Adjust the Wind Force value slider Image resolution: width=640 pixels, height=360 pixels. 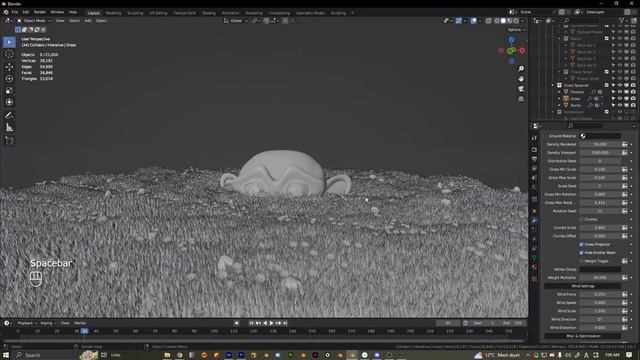(x=600, y=294)
